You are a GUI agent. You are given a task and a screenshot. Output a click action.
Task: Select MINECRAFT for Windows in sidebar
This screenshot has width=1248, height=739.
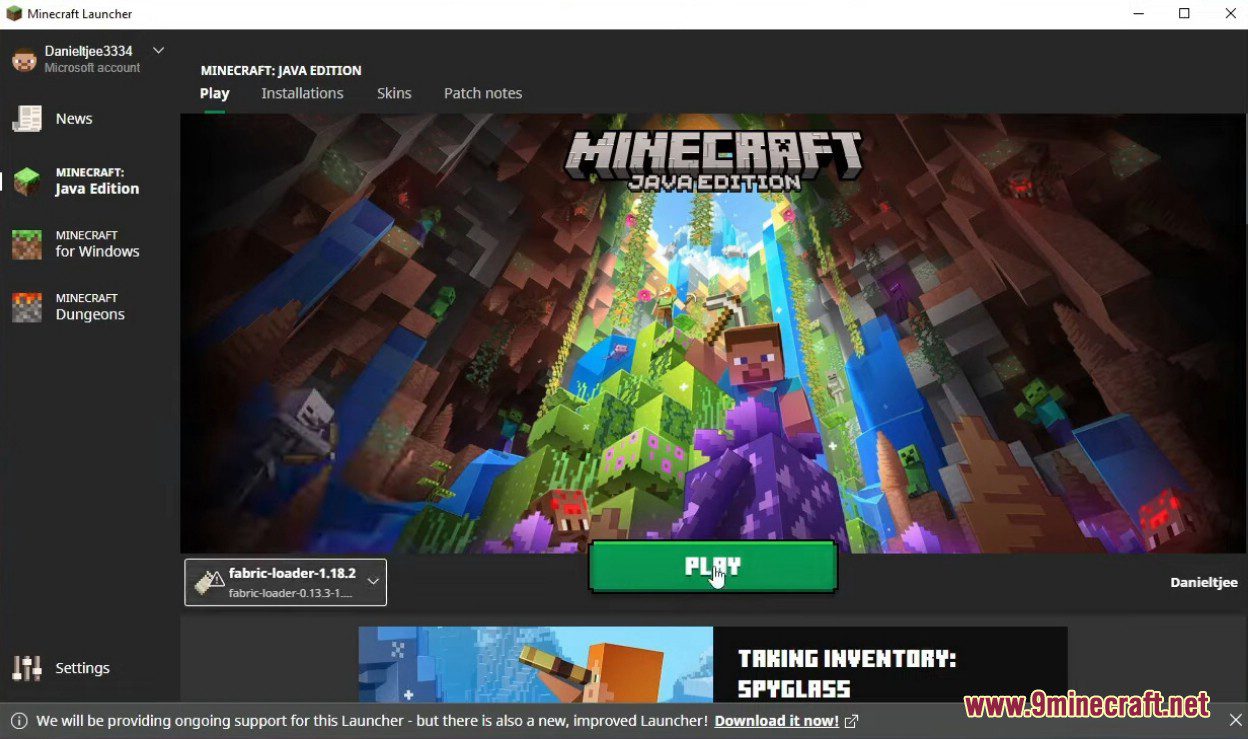[x=97, y=244]
